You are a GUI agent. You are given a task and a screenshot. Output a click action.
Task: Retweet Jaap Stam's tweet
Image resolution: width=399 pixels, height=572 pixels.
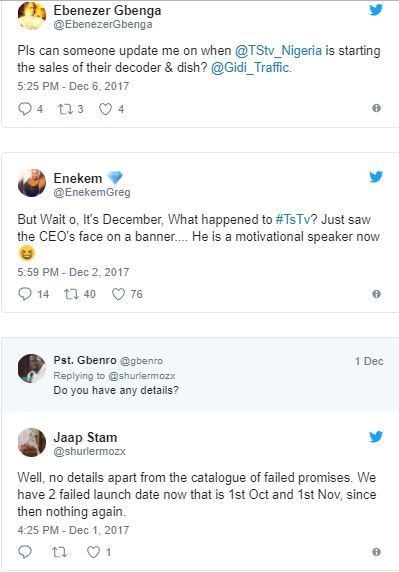(x=59, y=552)
